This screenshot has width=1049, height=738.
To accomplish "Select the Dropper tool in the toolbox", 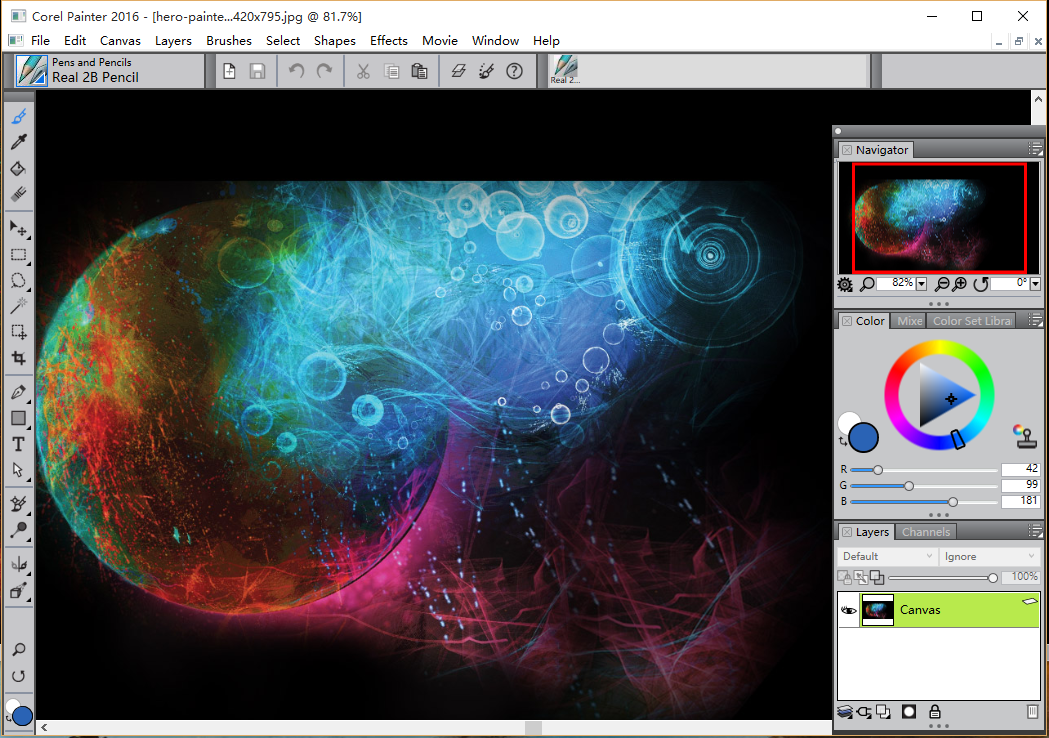I will pyautogui.click(x=18, y=143).
